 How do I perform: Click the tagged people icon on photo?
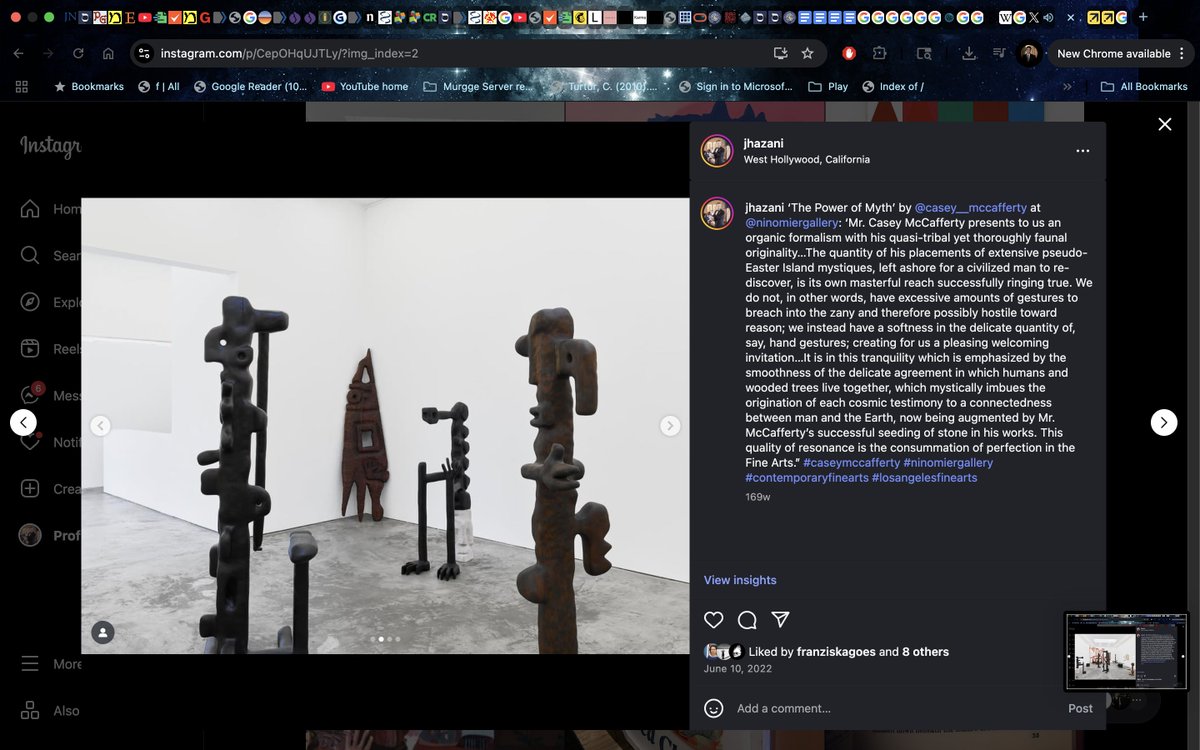coord(103,632)
